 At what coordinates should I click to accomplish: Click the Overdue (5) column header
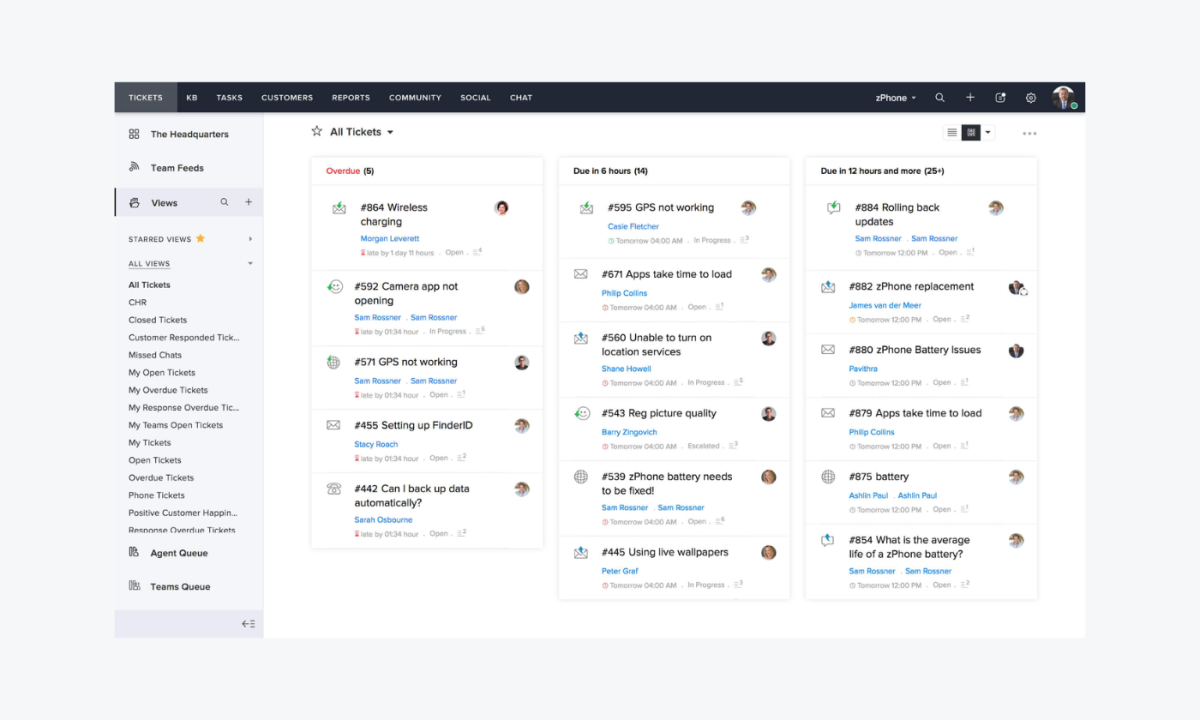(350, 171)
